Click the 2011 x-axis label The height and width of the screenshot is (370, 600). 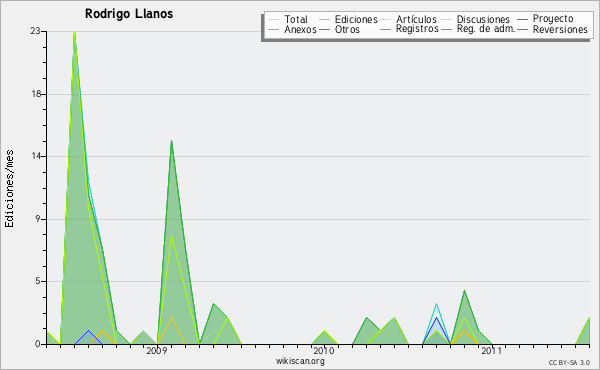point(491,350)
